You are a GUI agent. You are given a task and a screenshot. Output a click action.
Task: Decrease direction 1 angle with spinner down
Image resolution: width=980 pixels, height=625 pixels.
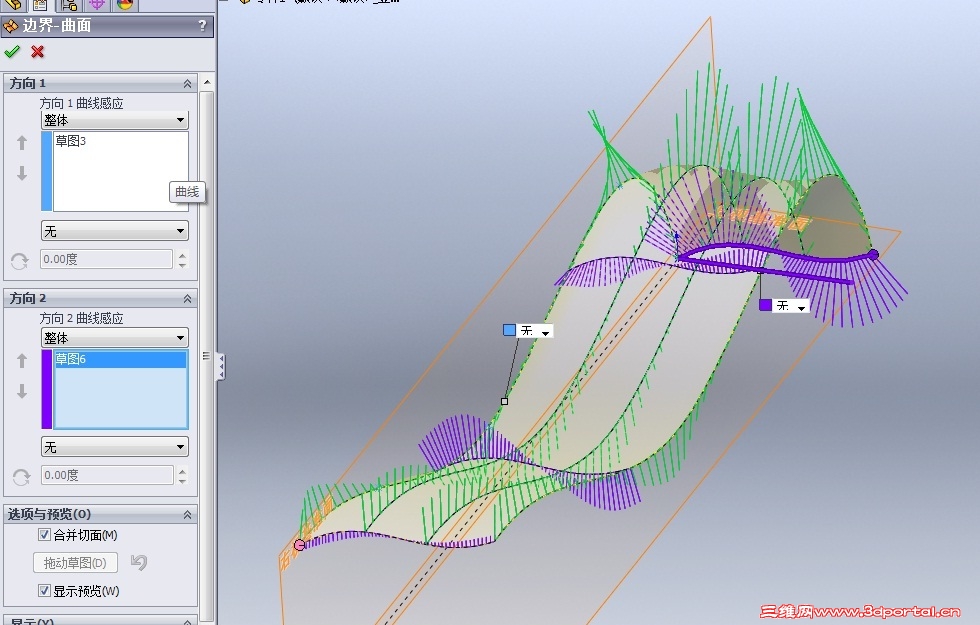click(182, 264)
